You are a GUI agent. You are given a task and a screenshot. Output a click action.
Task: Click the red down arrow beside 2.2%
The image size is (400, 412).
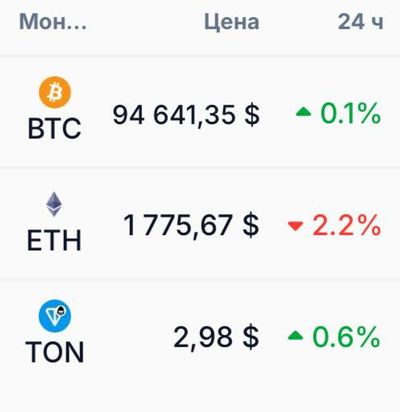click(x=295, y=226)
